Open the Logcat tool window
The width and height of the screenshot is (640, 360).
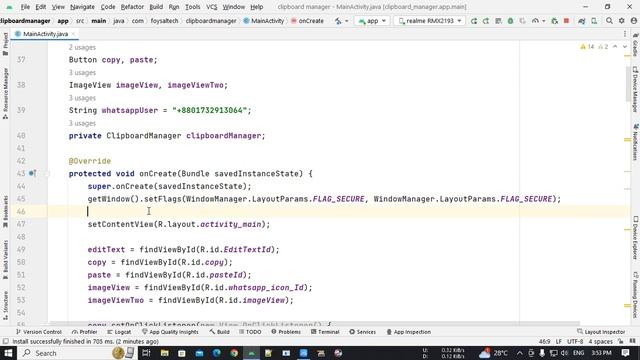119,332
